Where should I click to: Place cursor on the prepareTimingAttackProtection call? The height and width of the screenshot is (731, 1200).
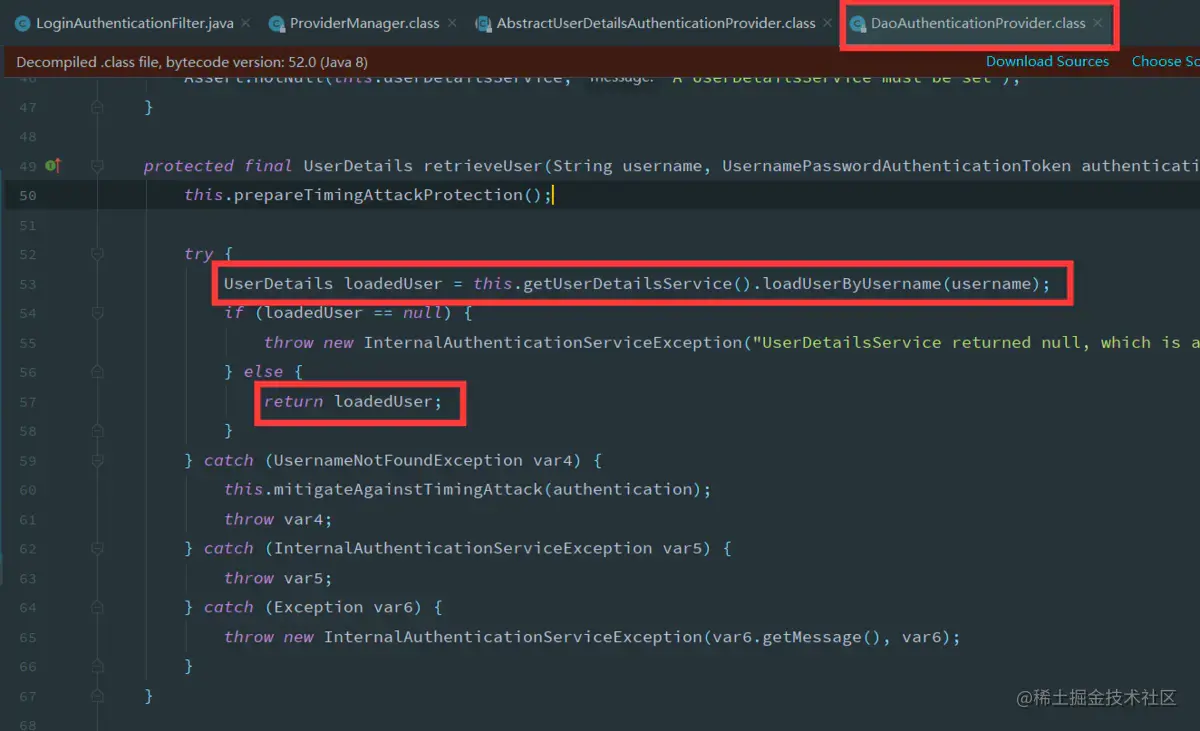[x=380, y=195]
